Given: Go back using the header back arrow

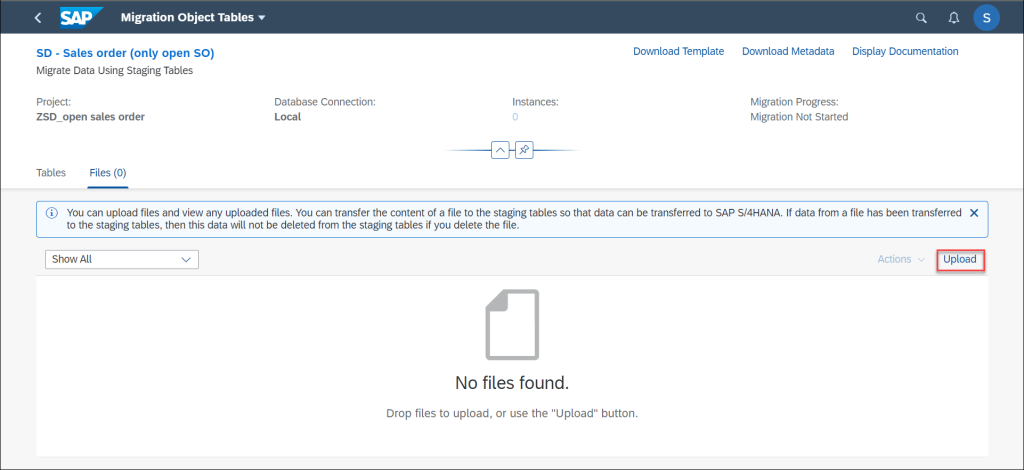Looking at the screenshot, I should click(x=38, y=18).
